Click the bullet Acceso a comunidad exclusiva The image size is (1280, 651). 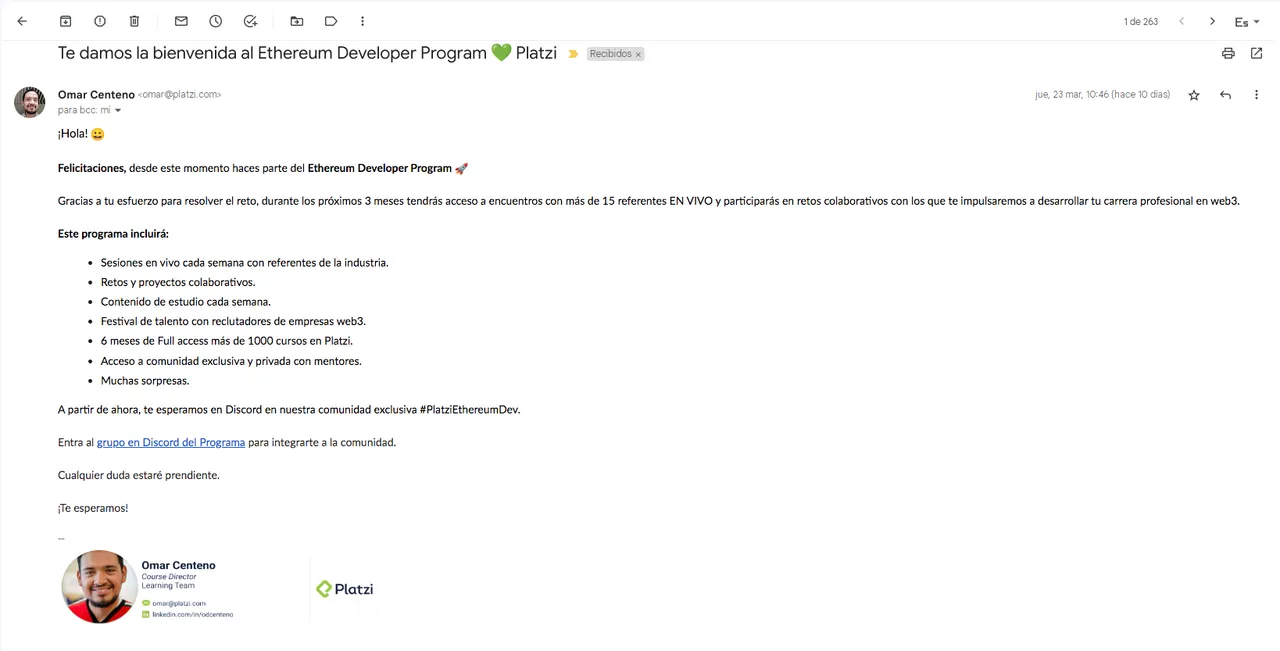(x=231, y=361)
